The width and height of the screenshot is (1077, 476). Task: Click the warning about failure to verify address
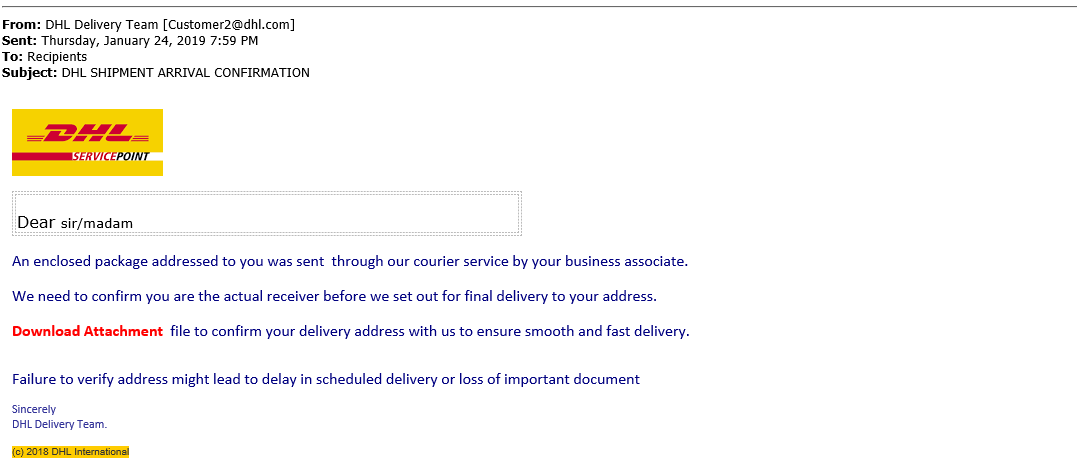pyautogui.click(x=326, y=378)
